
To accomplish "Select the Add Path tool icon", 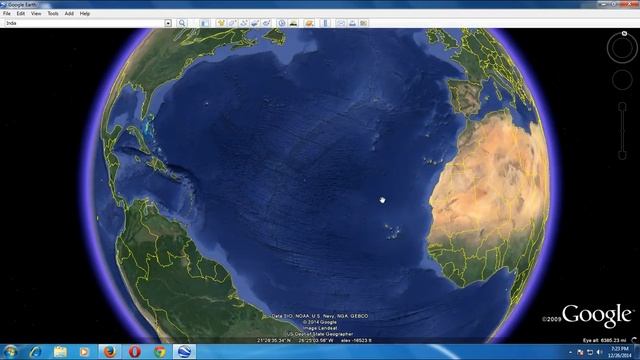I will [244, 23].
